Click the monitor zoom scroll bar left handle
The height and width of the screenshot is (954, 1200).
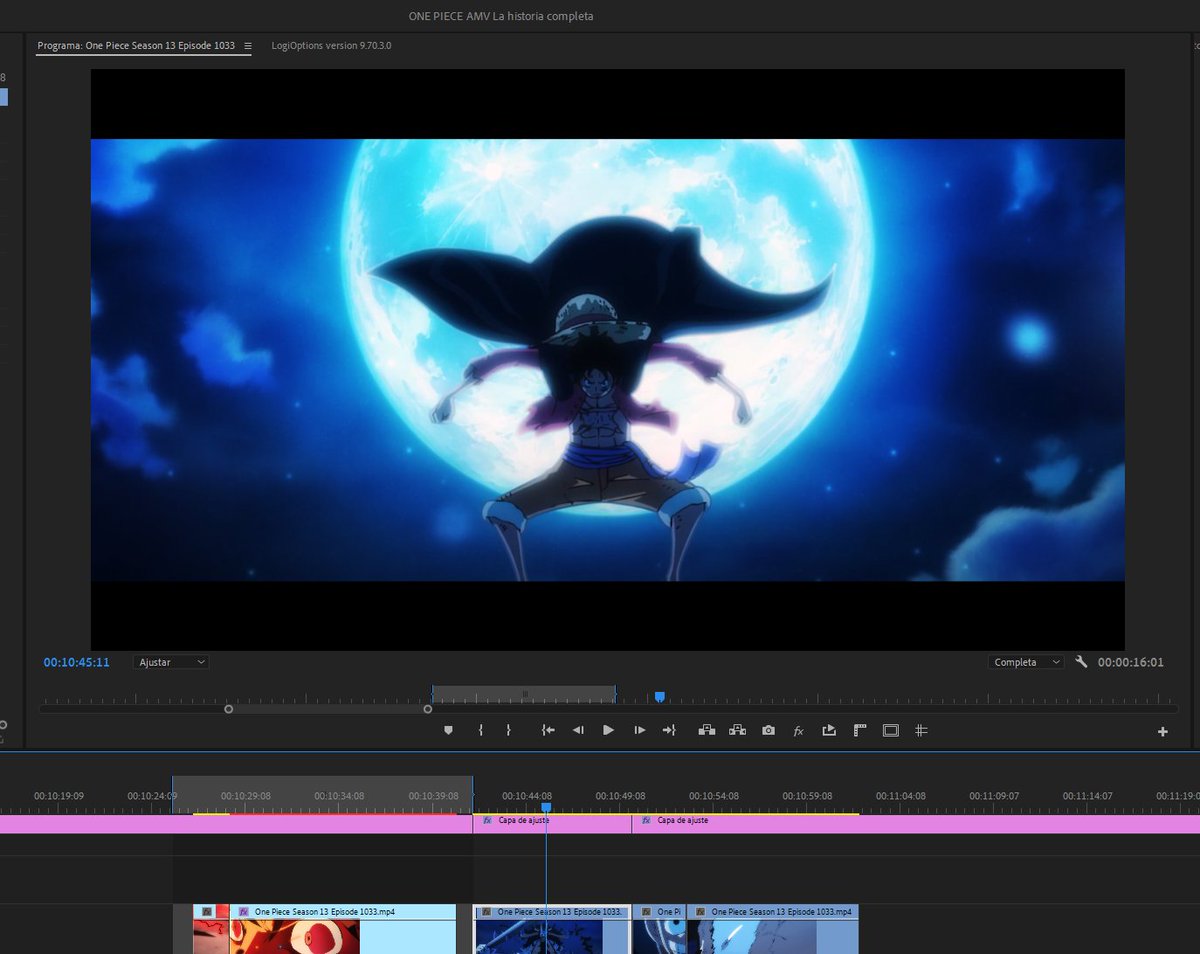[x=228, y=709]
